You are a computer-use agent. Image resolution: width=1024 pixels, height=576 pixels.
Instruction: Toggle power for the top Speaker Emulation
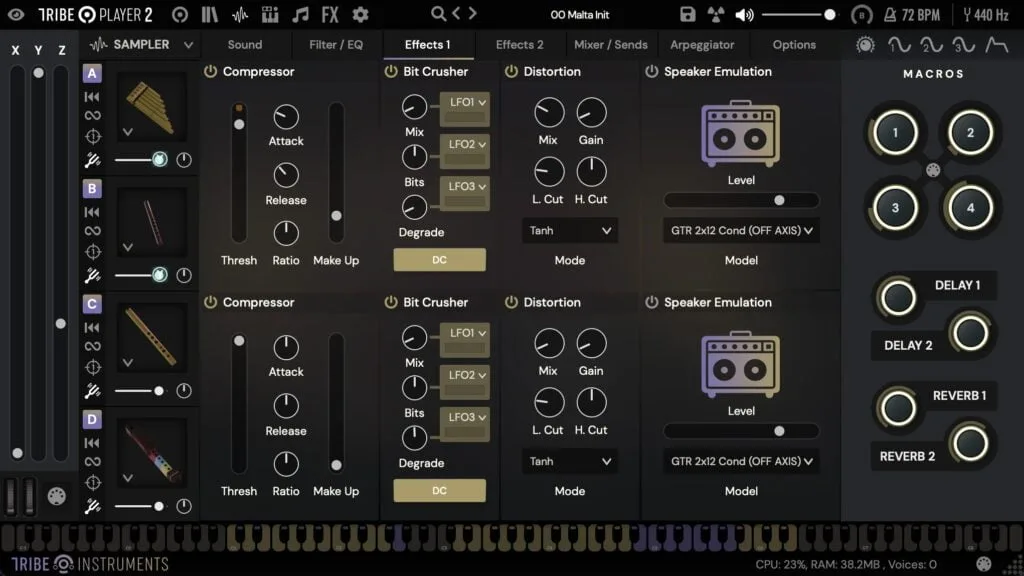(x=652, y=72)
